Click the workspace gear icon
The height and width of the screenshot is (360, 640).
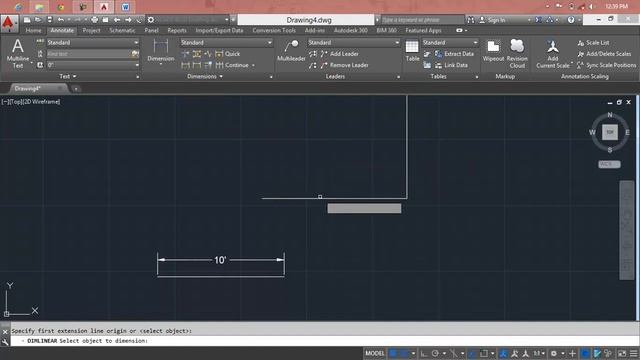click(x=151, y=20)
